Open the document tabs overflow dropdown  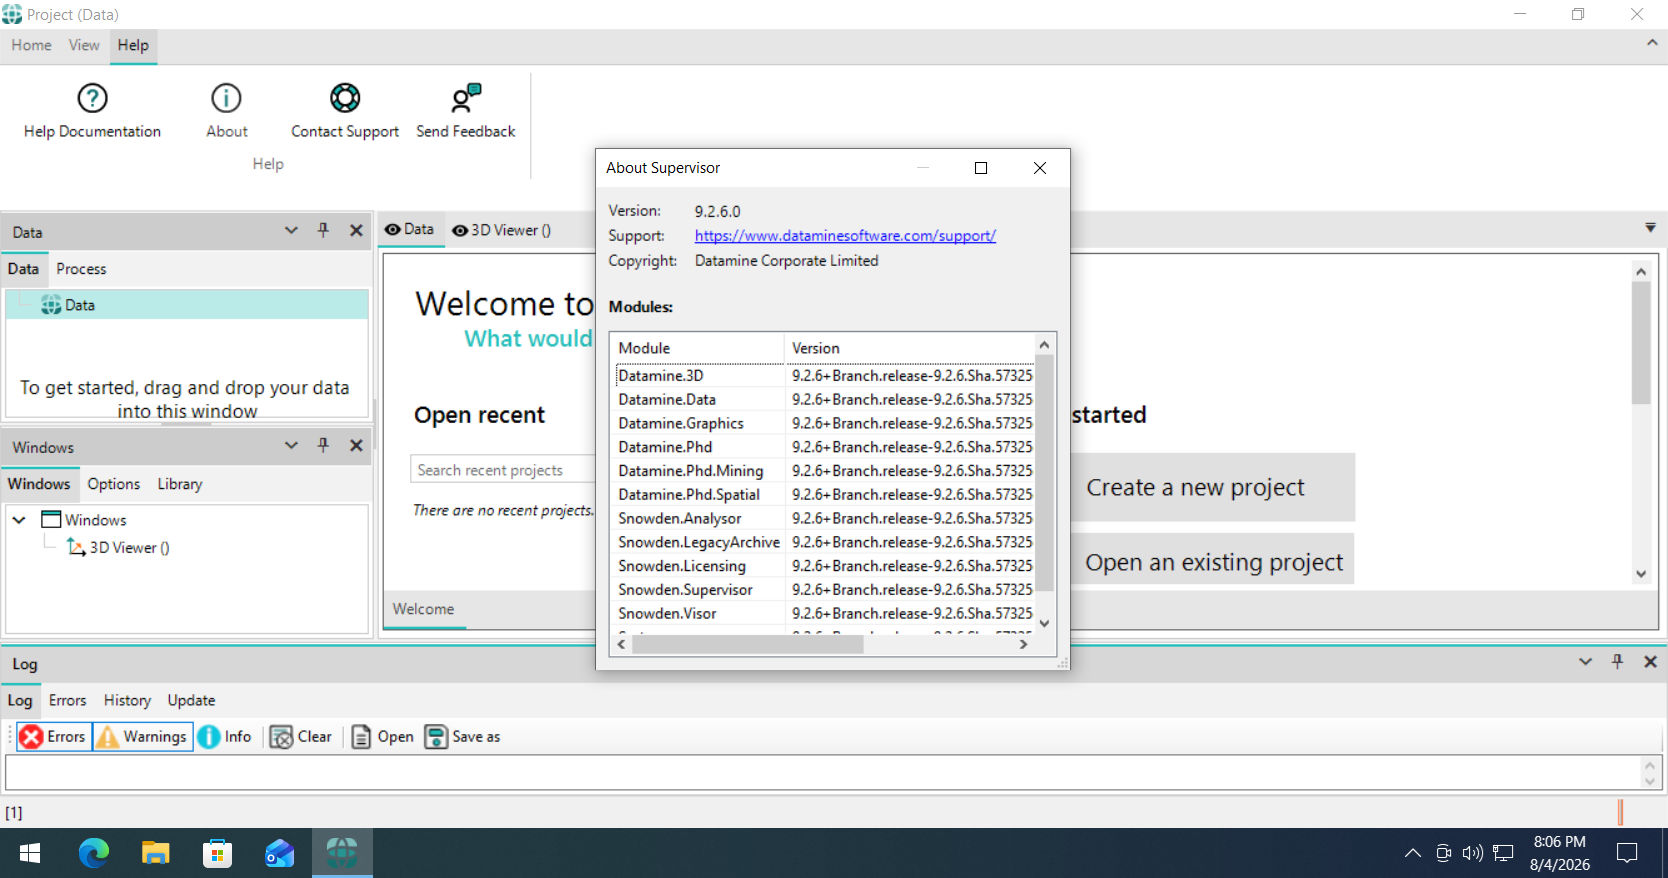point(1650,228)
